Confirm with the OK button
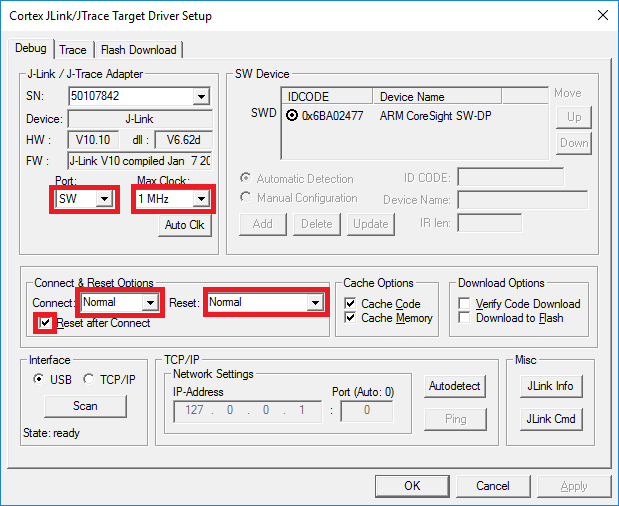 [x=412, y=486]
